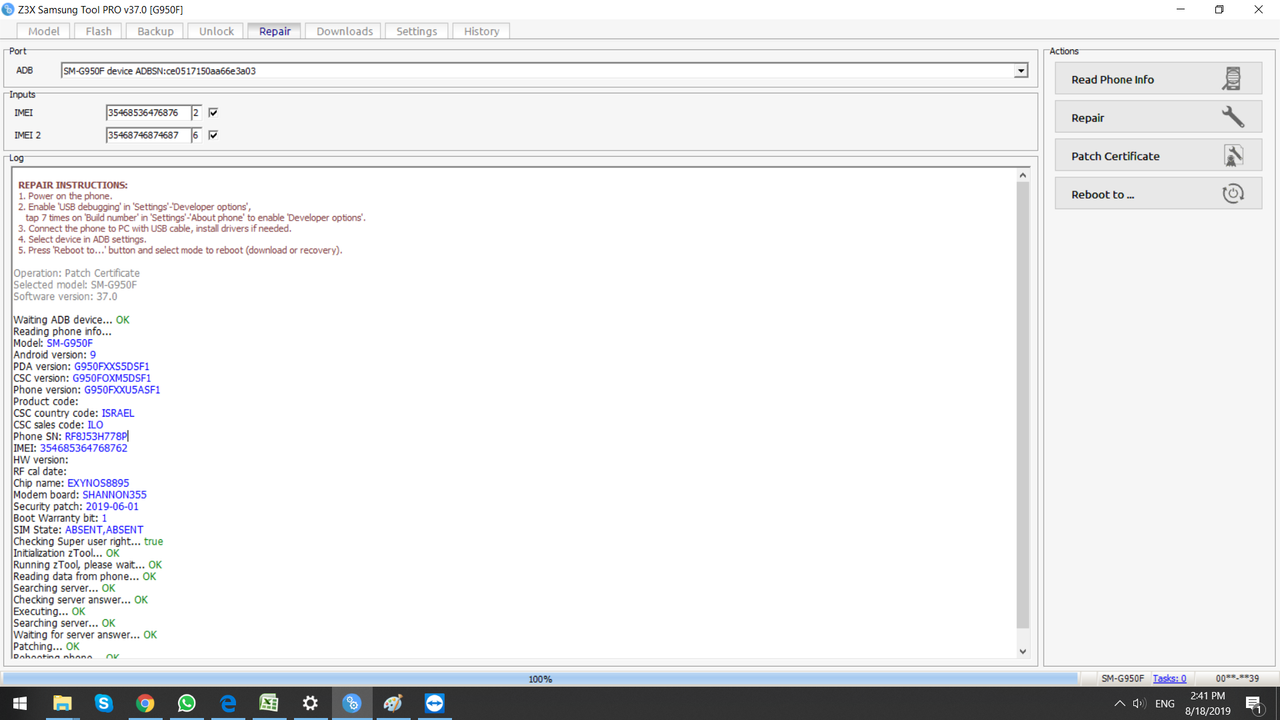Click the log vertical scrollbar thumb
Screen dimensions: 1280x720
[x=1022, y=406]
